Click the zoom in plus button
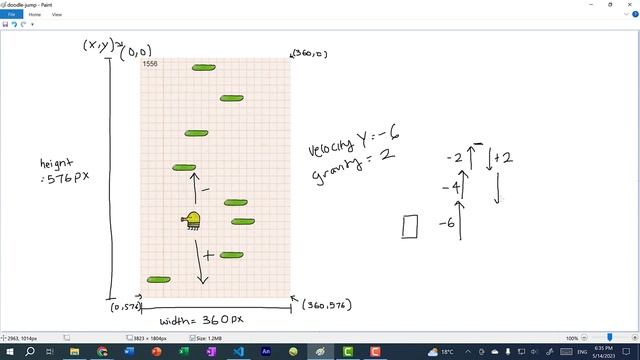Image resolution: width=640 pixels, height=360 pixels. 635,338
